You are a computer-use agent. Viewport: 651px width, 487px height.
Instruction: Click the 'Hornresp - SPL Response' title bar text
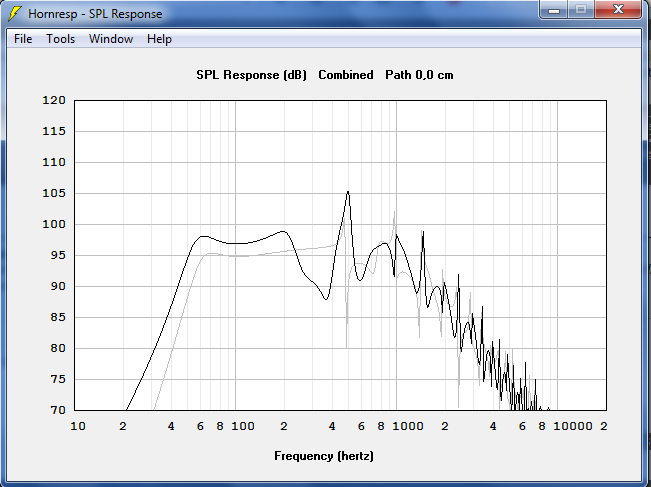tap(95, 14)
